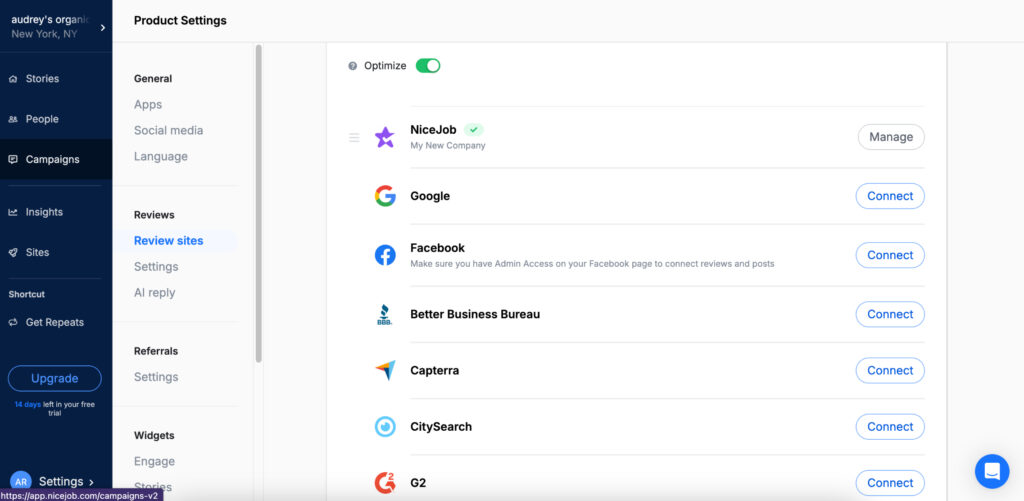Open Language settings
Image resolution: width=1024 pixels, height=501 pixels.
[161, 157]
